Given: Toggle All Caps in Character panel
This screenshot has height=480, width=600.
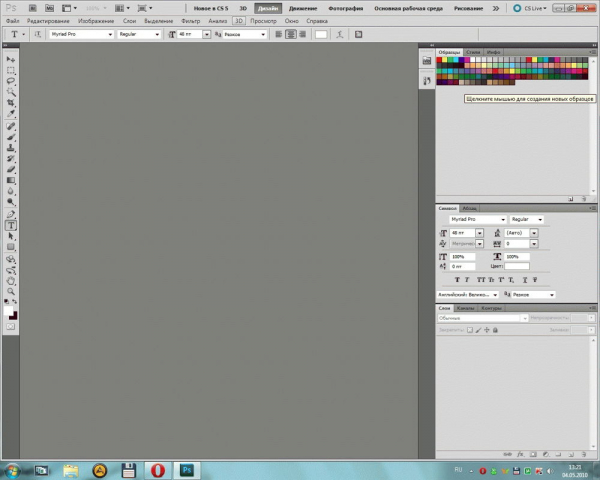Looking at the screenshot, I should click(481, 280).
